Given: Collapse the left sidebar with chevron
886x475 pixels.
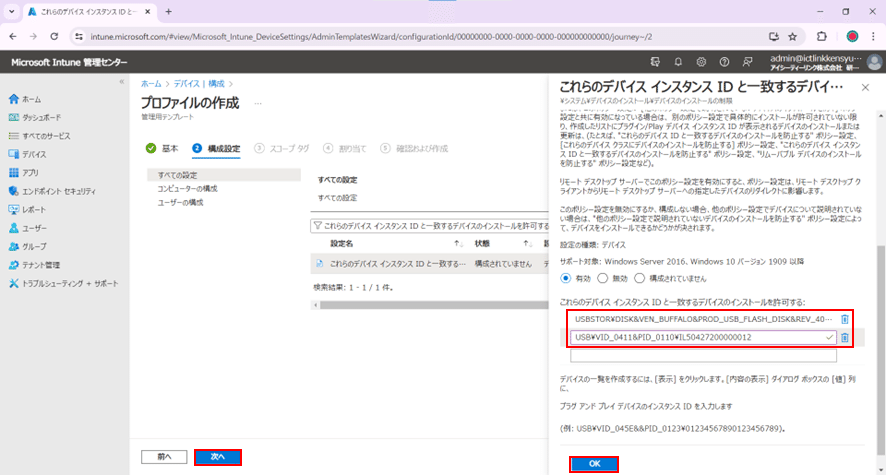Looking at the screenshot, I should 121,82.
